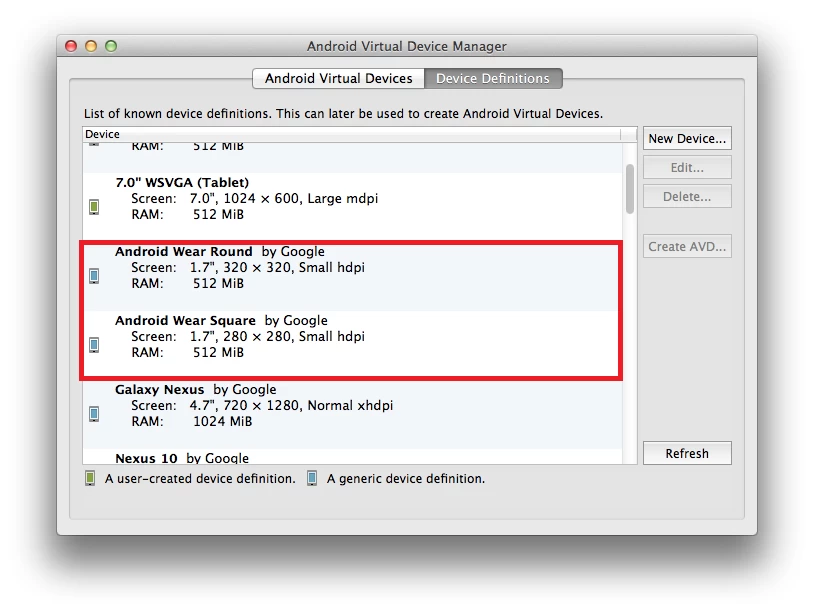Click the generic definition legend icon

(312, 479)
